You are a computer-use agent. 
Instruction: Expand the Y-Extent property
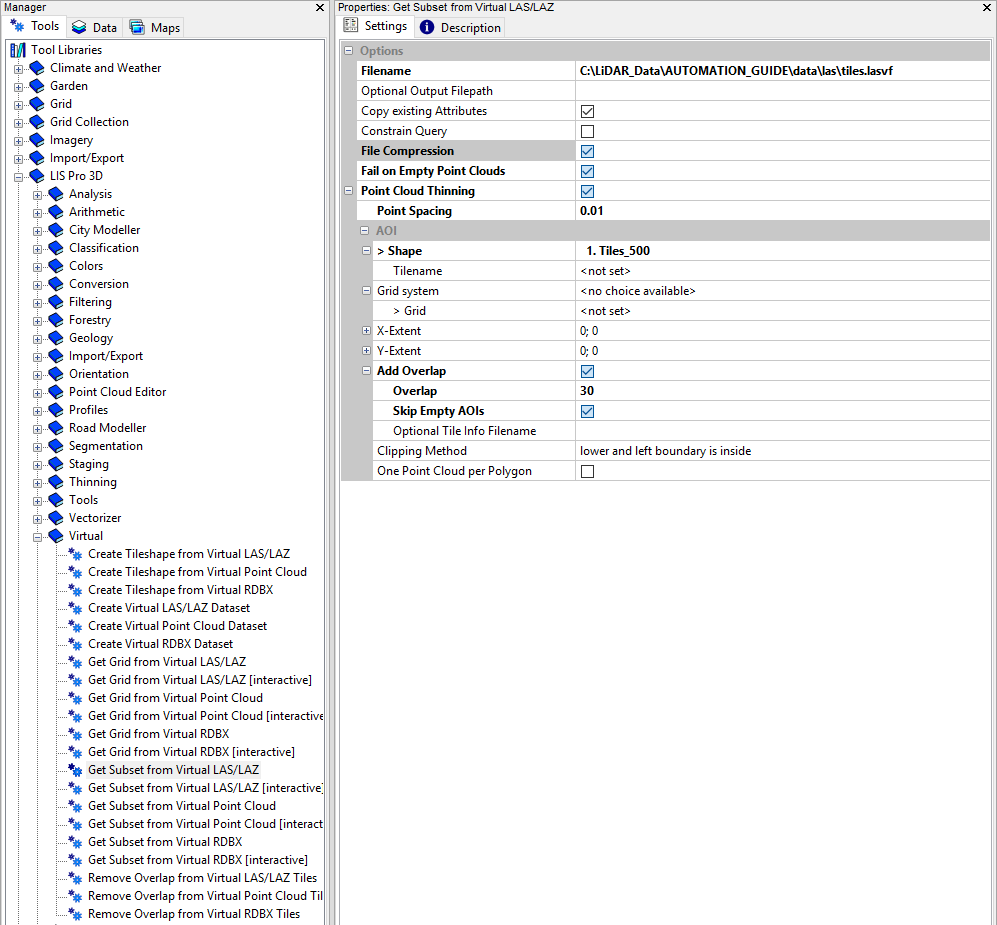click(366, 350)
